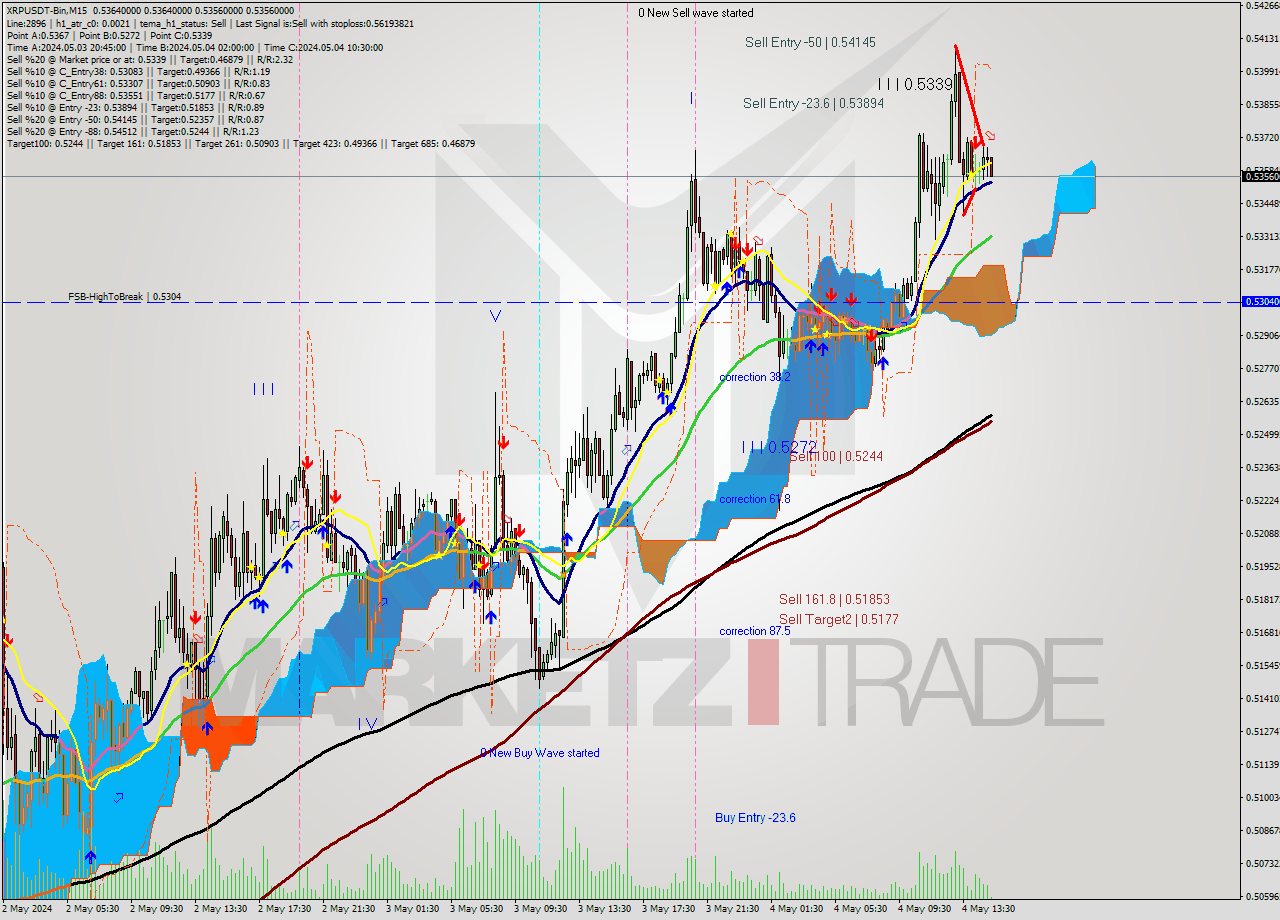
Task: Click the 'Sell %20 @ Entry -88: 0.54512' line
Action: point(132,131)
